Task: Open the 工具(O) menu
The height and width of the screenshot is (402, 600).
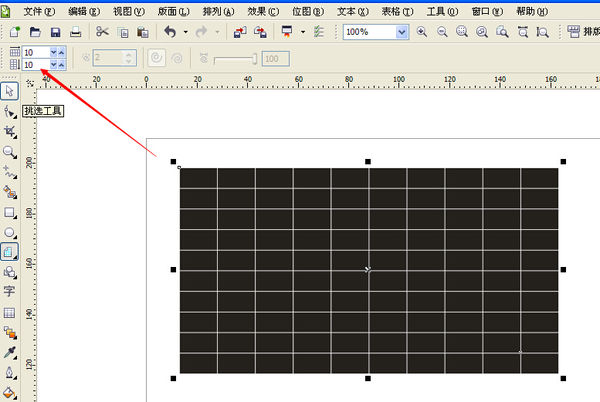Action: 442,11
